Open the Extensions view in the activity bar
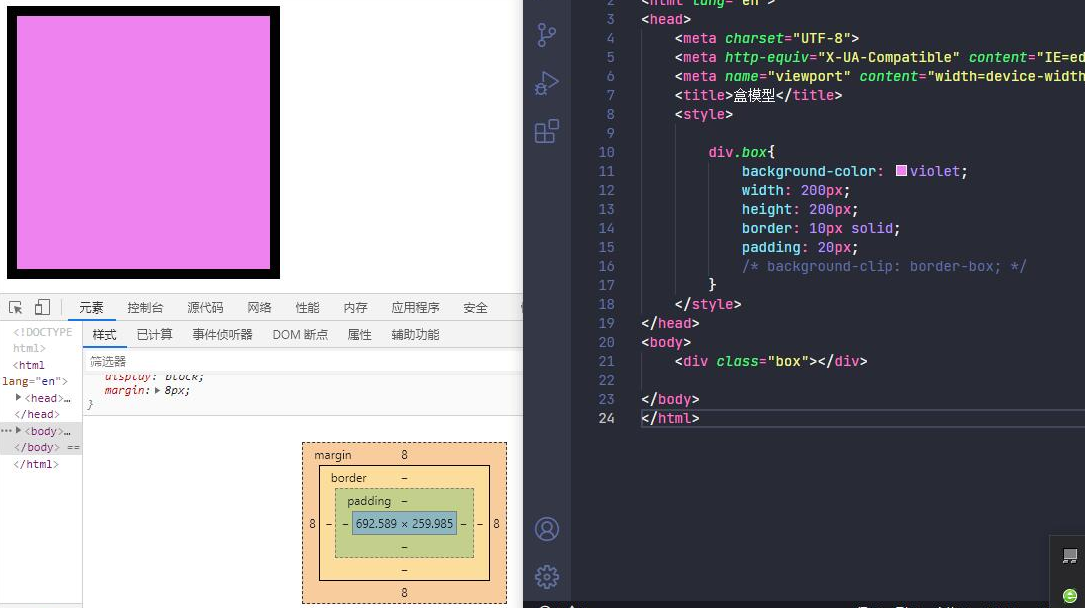1085x608 pixels. tap(547, 131)
